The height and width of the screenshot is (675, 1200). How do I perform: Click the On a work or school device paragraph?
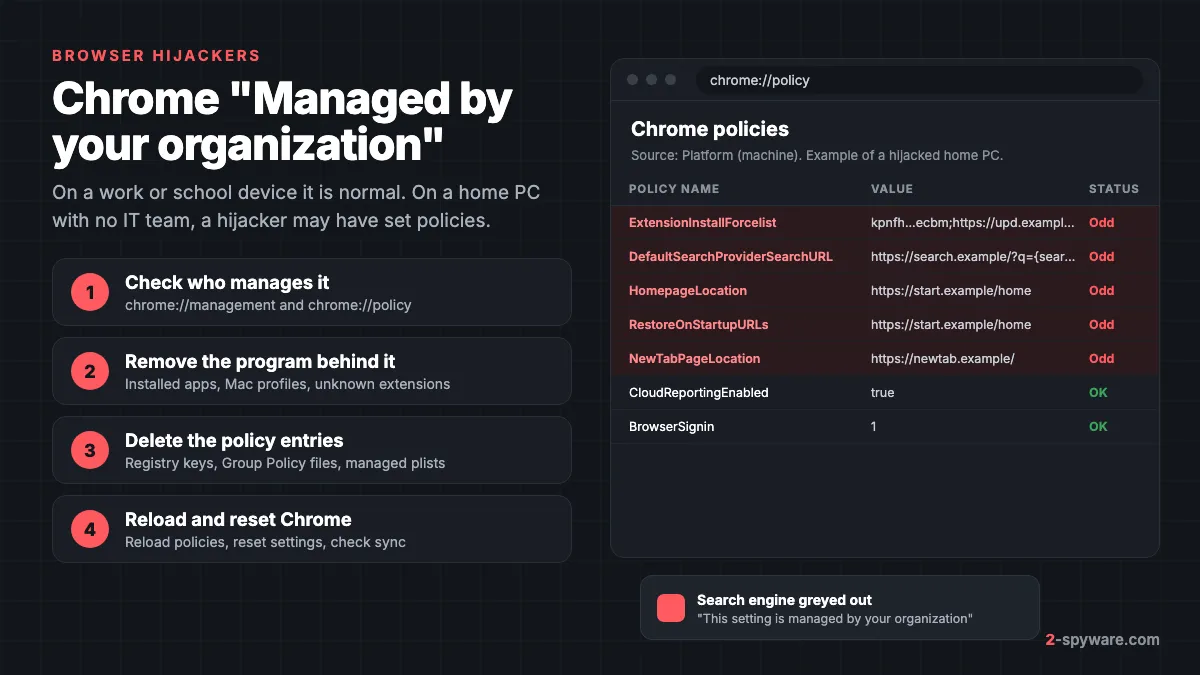[297, 206]
